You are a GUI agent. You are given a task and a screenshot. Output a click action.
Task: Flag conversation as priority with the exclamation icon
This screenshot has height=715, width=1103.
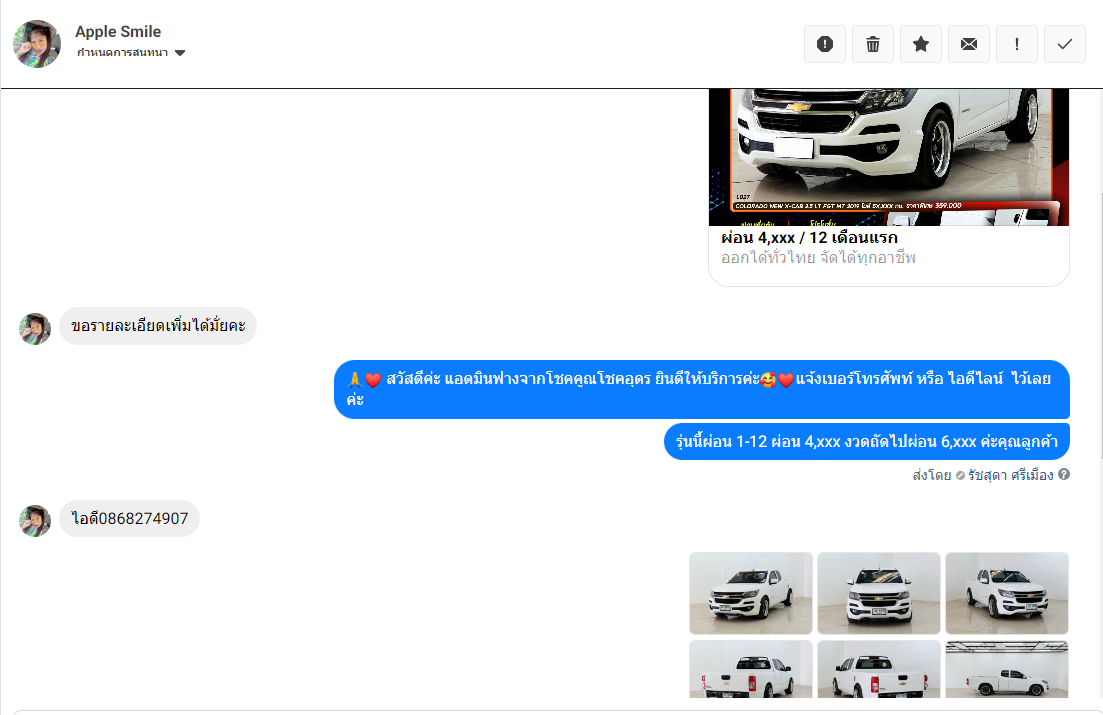[1016, 44]
